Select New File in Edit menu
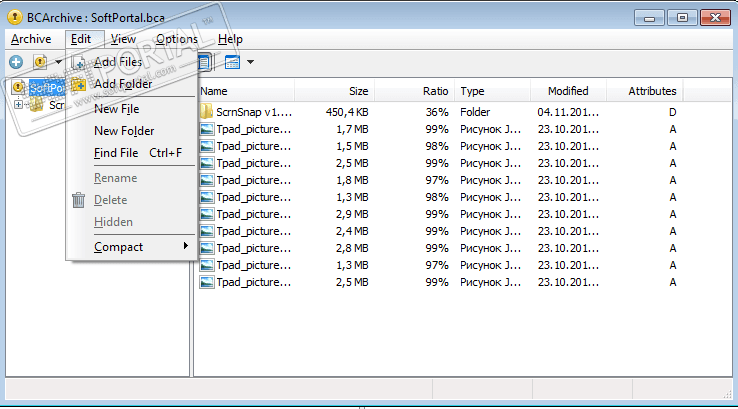738x409 pixels. click(x=116, y=109)
